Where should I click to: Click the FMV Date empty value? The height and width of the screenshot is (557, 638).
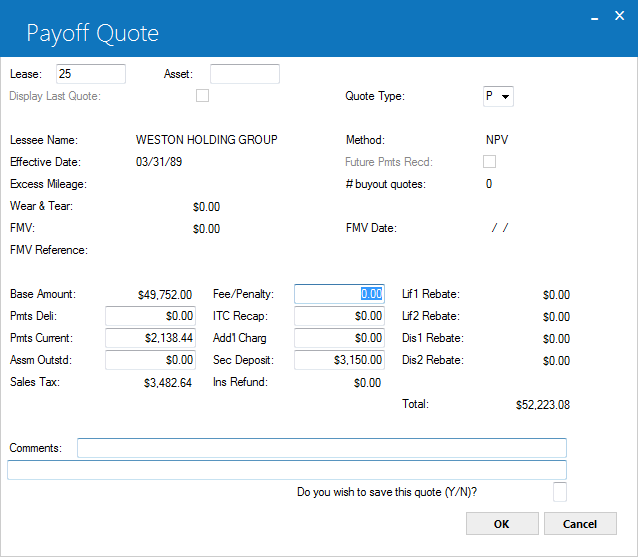pyautogui.click(x=500, y=228)
